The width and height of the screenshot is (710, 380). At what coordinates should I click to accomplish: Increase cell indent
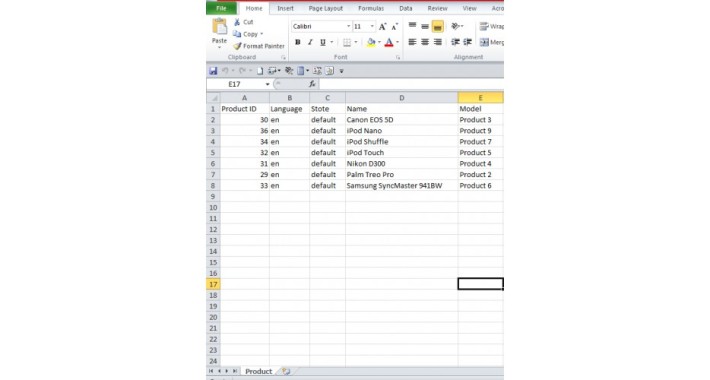[468, 42]
